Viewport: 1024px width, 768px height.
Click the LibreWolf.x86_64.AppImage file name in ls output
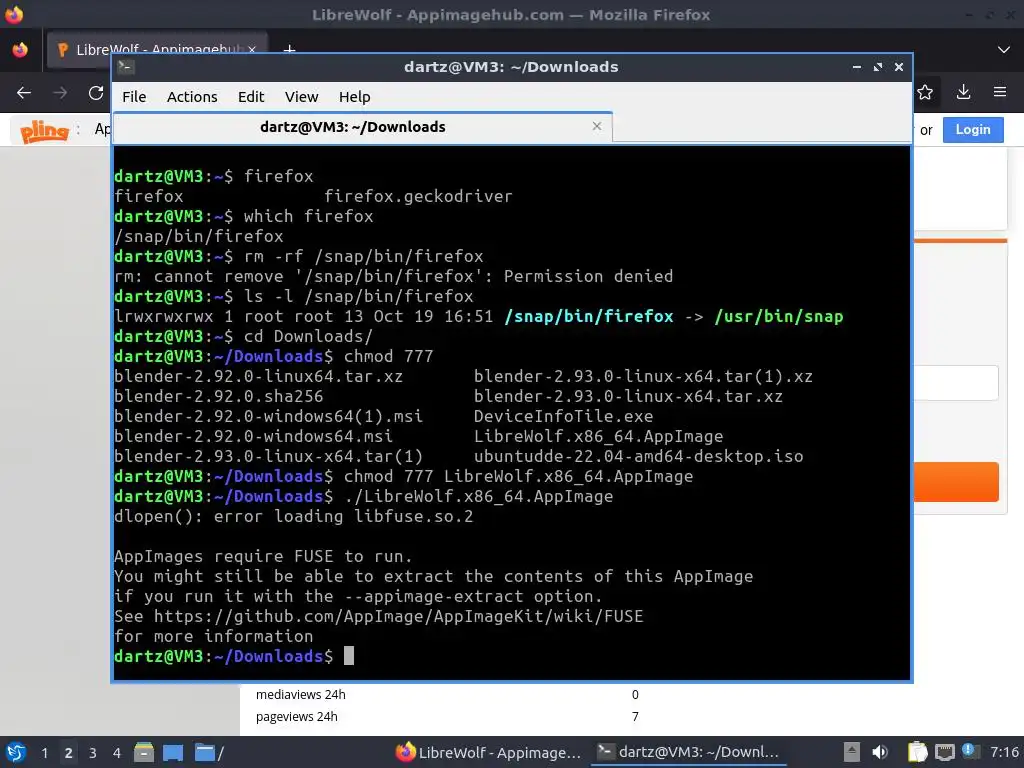tap(598, 436)
